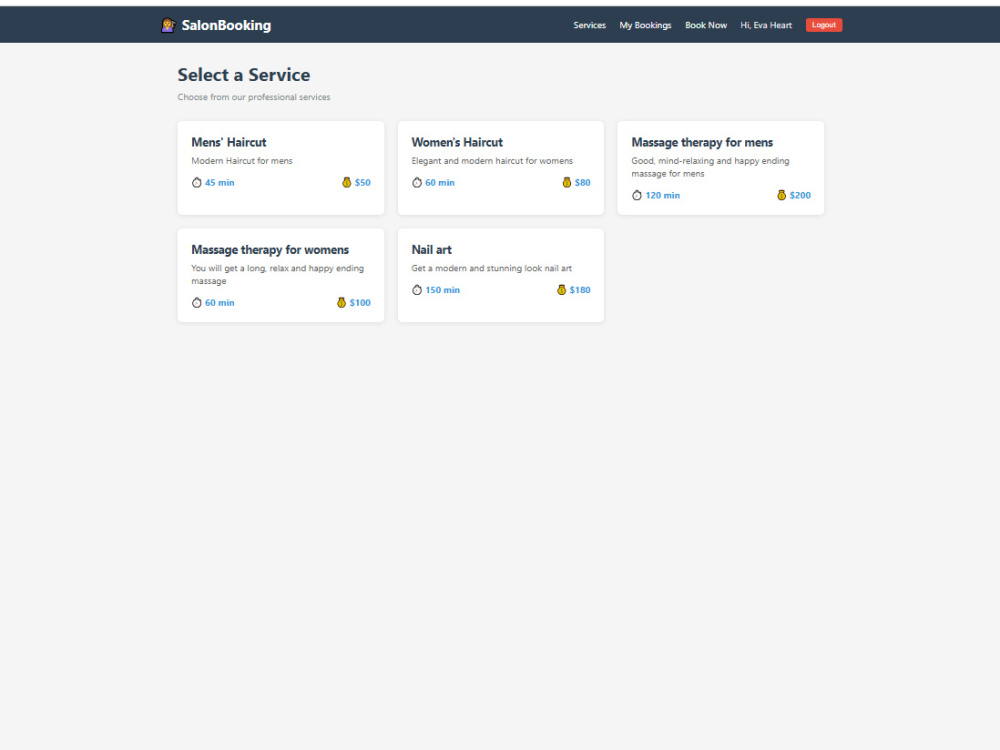Select the Mens' Haircut service title
The image size is (1000, 750).
pyautogui.click(x=229, y=142)
